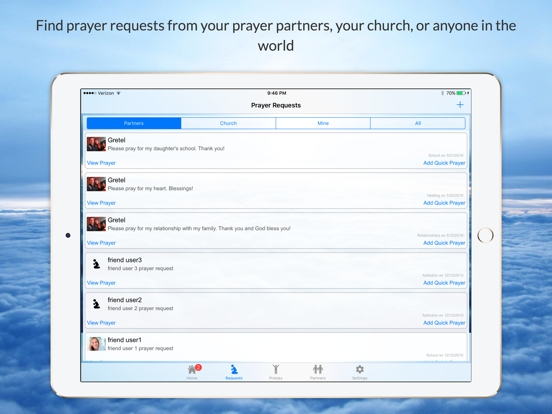
Task: Add Quick Prayer for friend user3
Action: click(444, 283)
